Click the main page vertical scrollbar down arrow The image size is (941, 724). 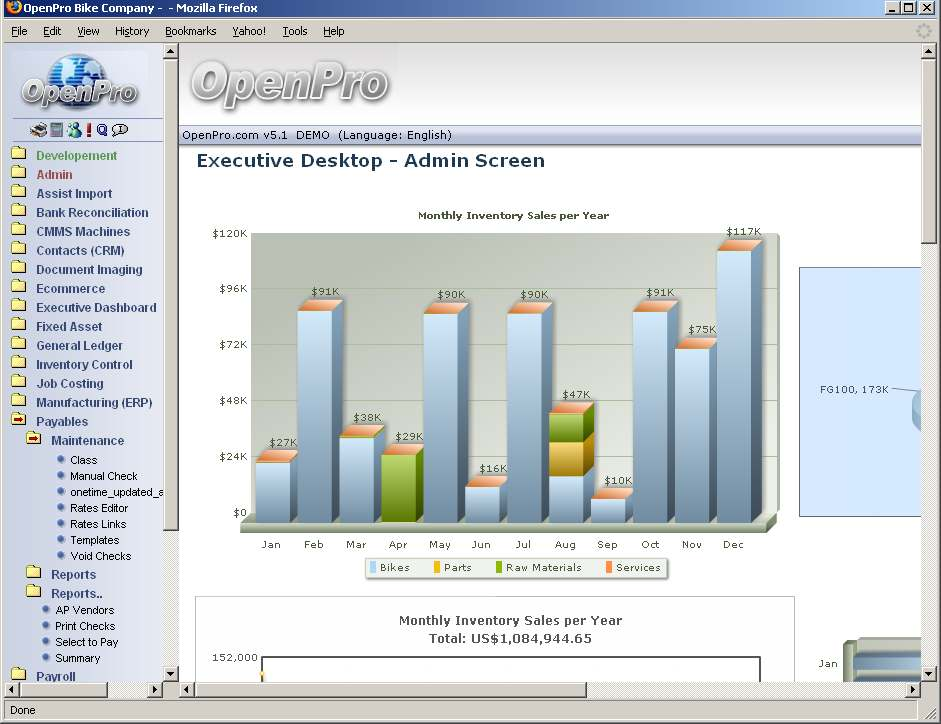928,674
